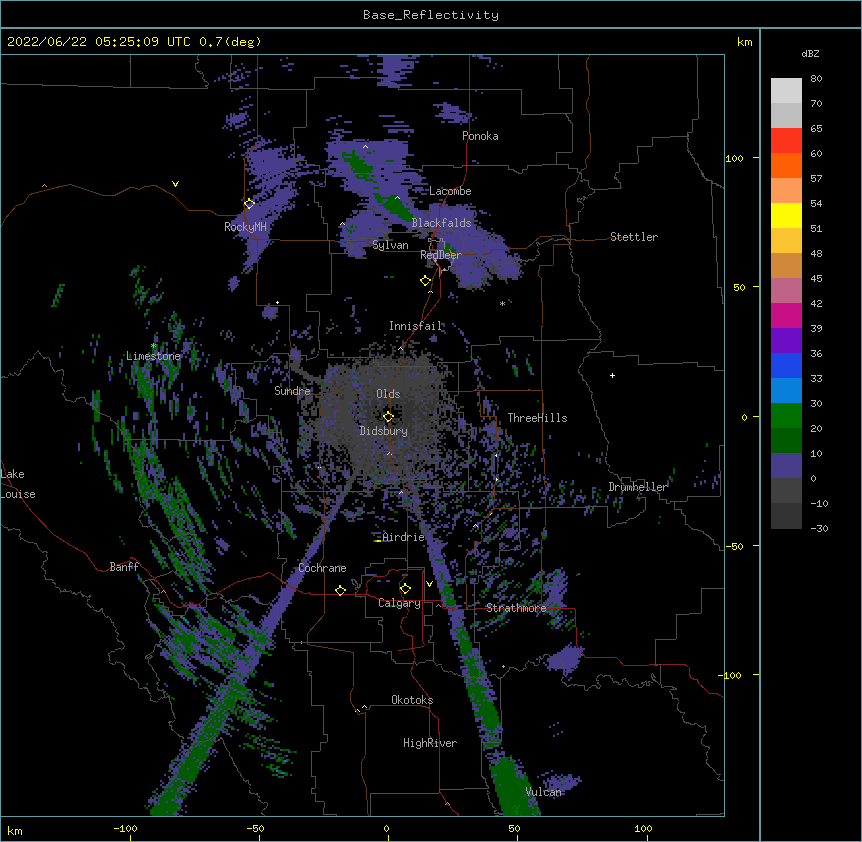Select the purple 36-39 dBZ legend swatch
862x842 pixels.
[x=786, y=341]
